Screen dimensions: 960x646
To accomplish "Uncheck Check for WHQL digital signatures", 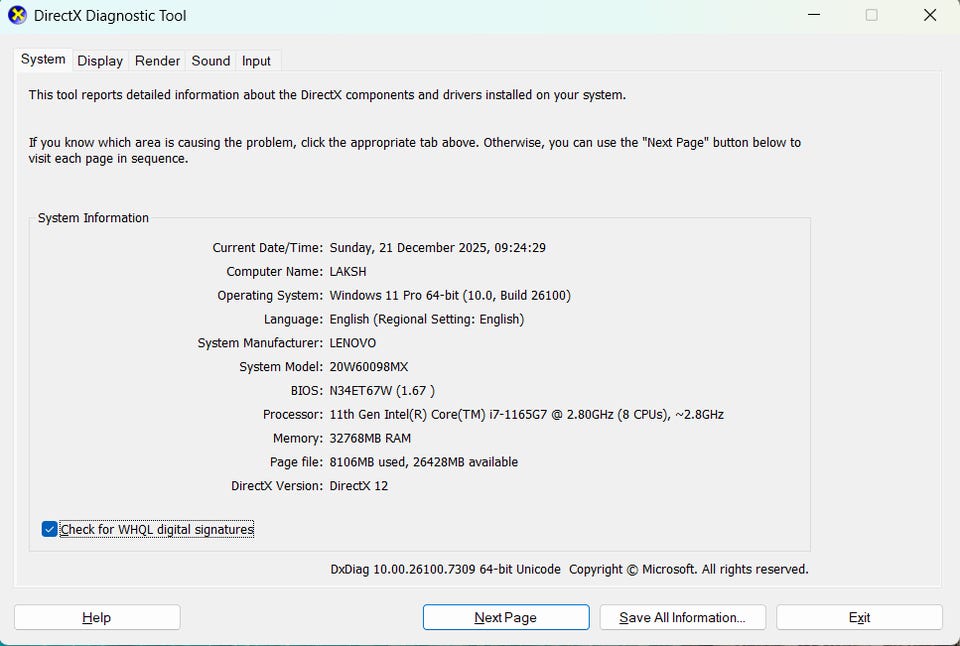I will [x=50, y=529].
